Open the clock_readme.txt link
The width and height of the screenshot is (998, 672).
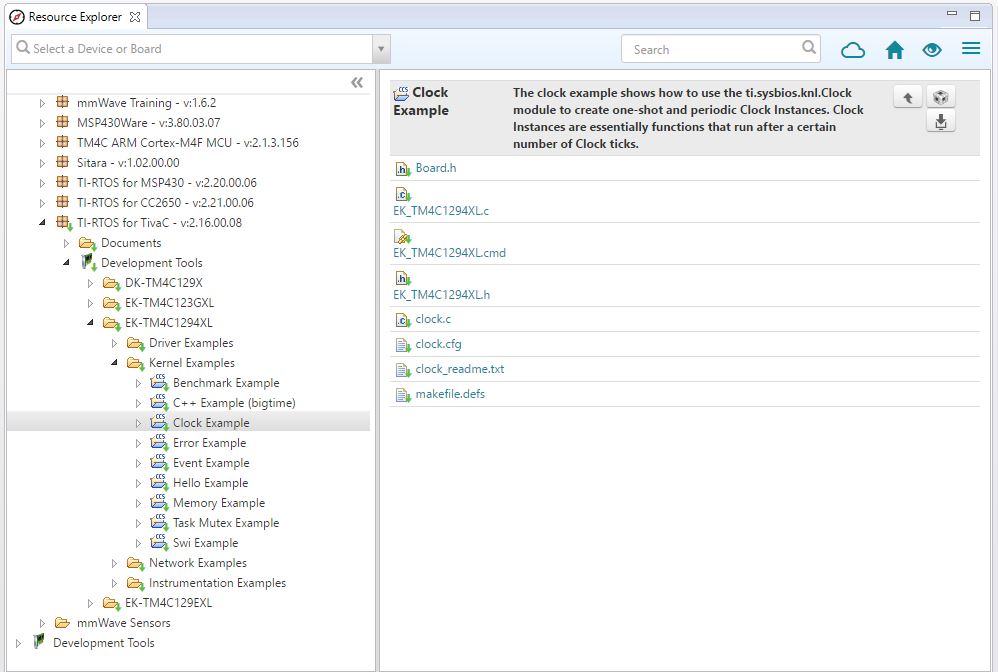460,369
